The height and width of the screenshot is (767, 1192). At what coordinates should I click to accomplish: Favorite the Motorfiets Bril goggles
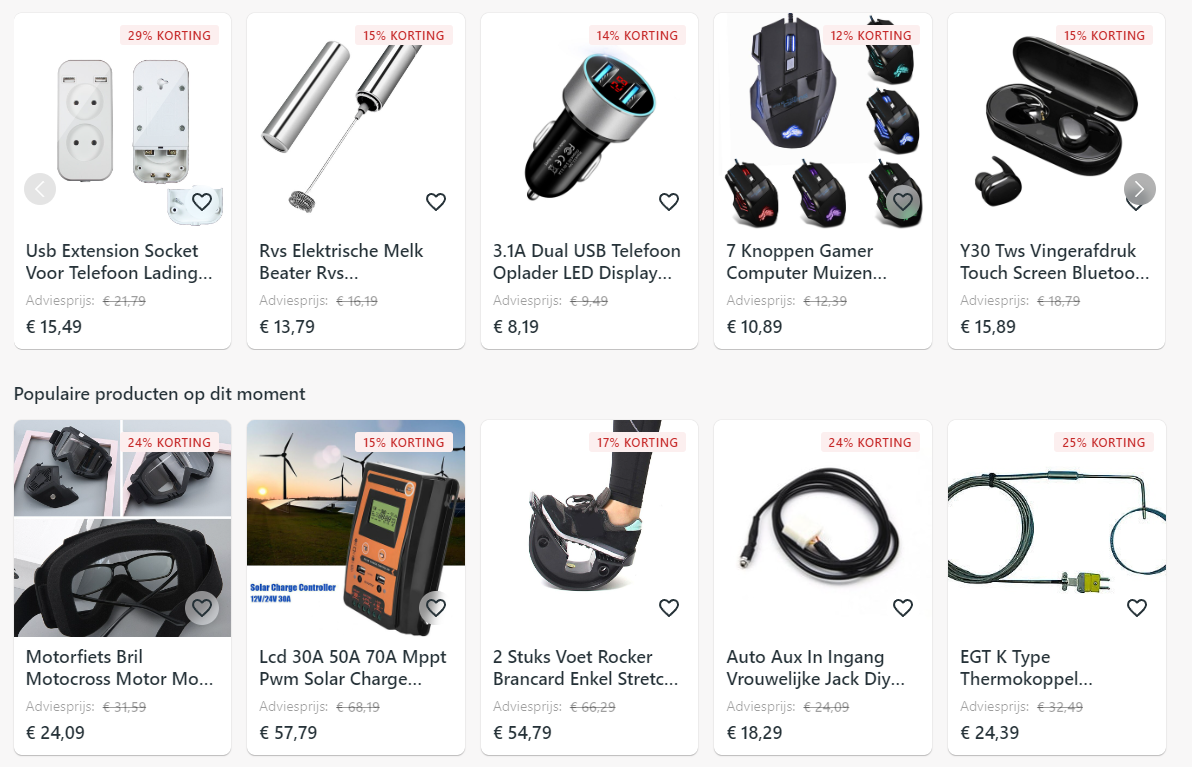point(201,607)
